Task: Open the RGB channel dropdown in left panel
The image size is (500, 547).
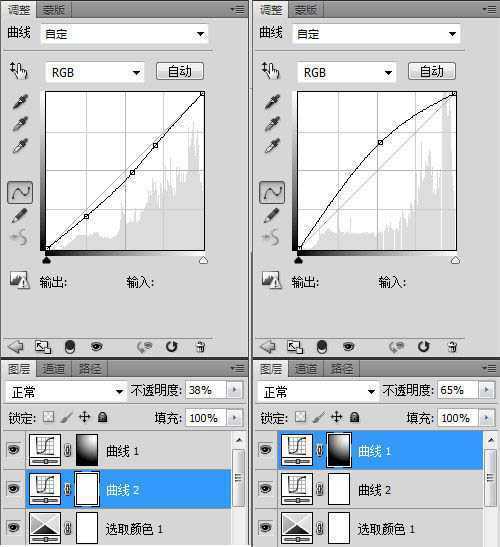Action: pos(95,73)
